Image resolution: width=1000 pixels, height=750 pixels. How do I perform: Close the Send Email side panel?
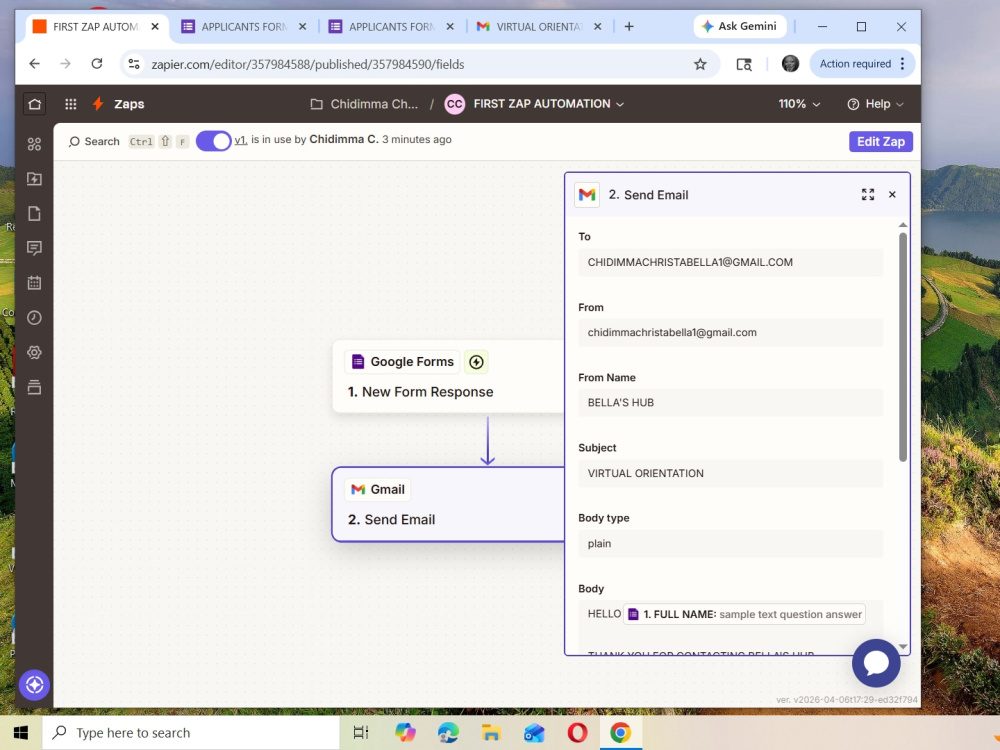[892, 195]
